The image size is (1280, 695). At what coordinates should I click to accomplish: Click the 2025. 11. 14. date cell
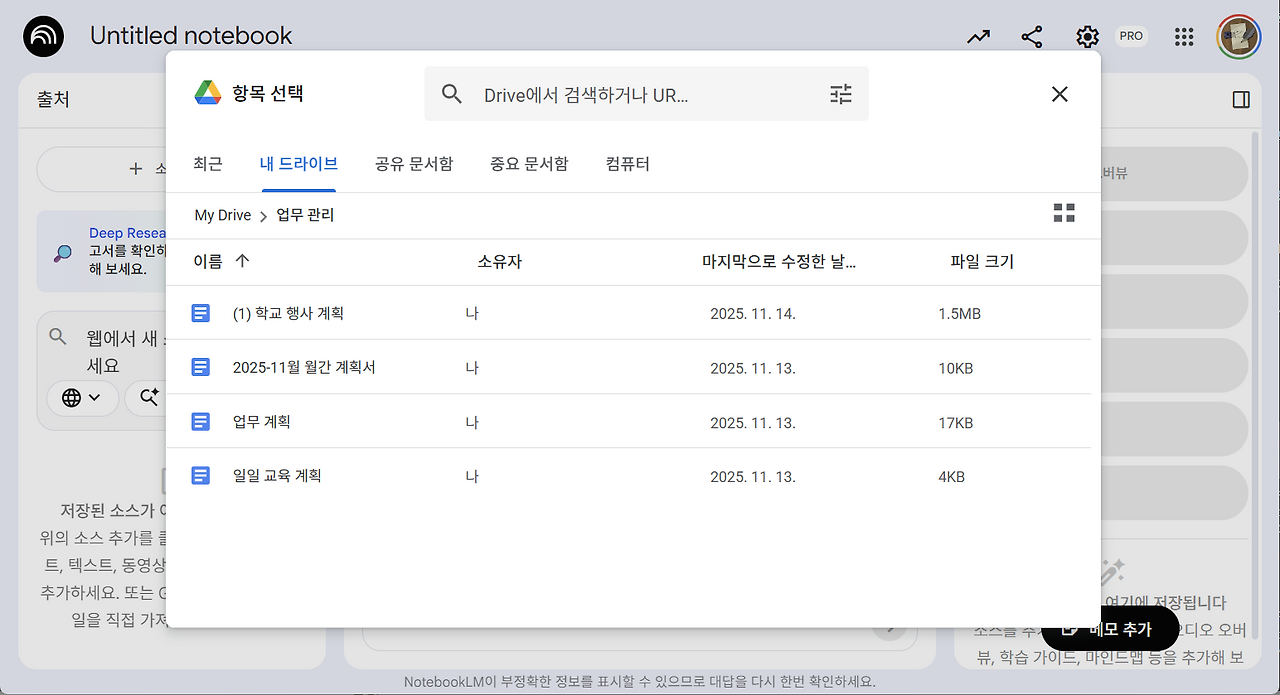click(x=753, y=314)
